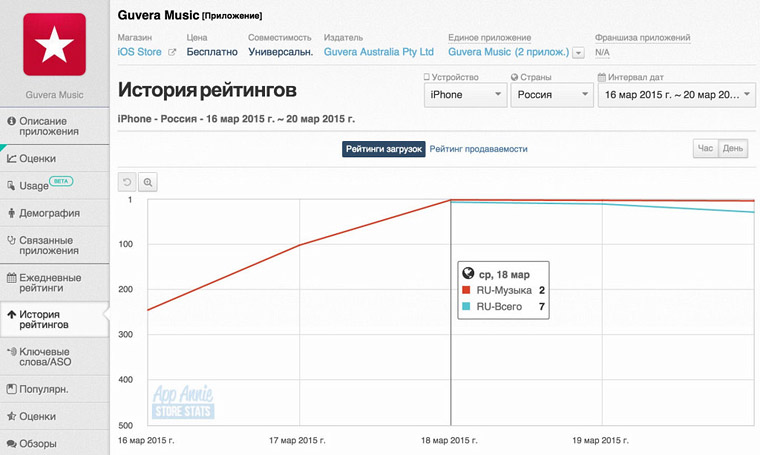Viewport: 760px width, 455px height.
Task: Click the calendar icon beside Ежедневные рейтинги
Action: (x=11, y=277)
